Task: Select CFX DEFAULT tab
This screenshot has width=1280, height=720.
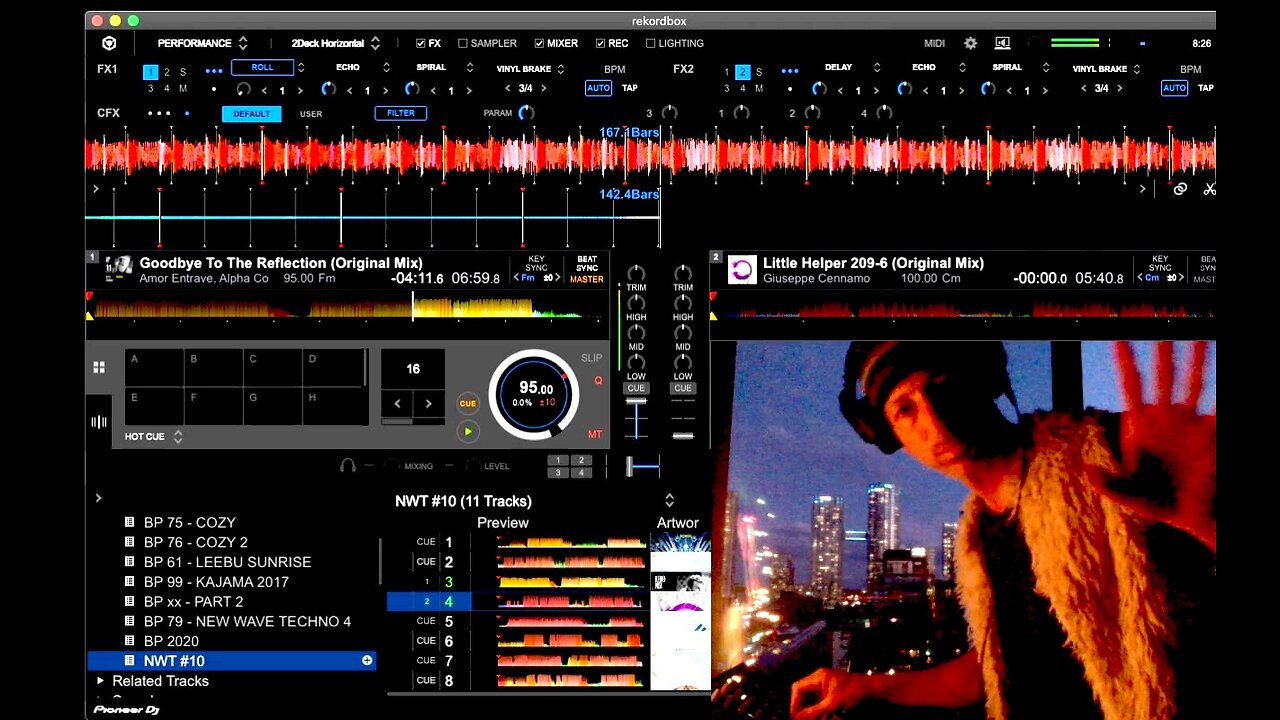Action: click(x=252, y=114)
